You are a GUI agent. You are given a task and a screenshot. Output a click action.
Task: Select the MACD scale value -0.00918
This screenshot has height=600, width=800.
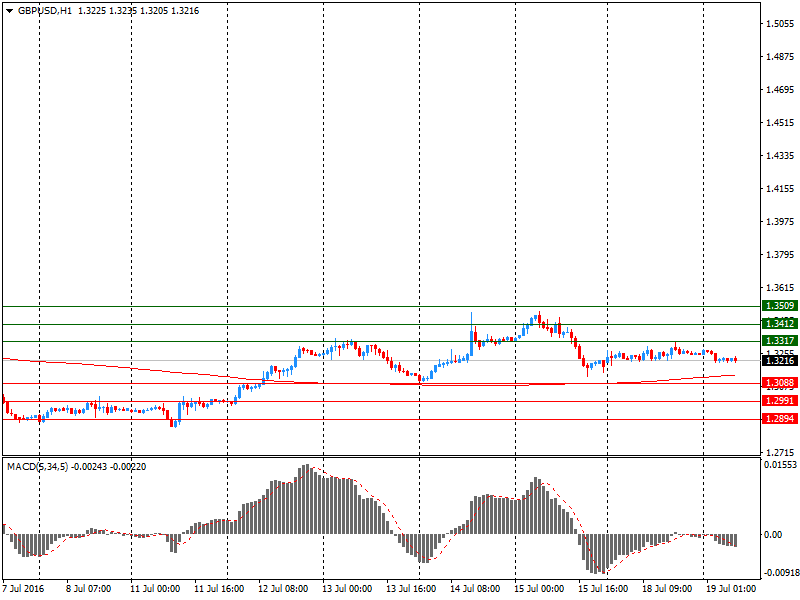(x=781, y=573)
